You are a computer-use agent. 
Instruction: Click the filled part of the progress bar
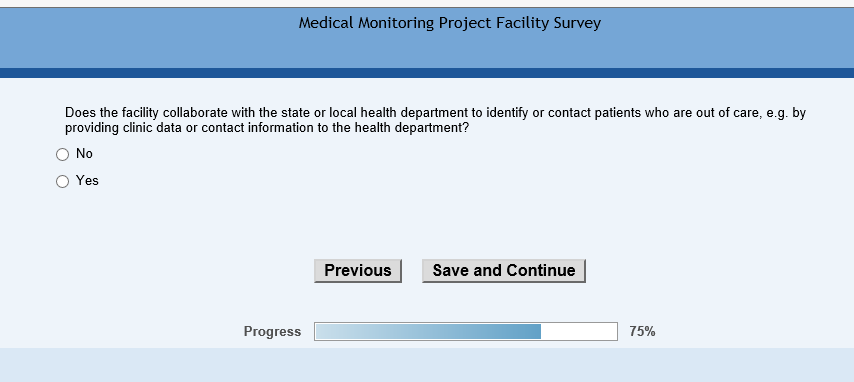(428, 331)
